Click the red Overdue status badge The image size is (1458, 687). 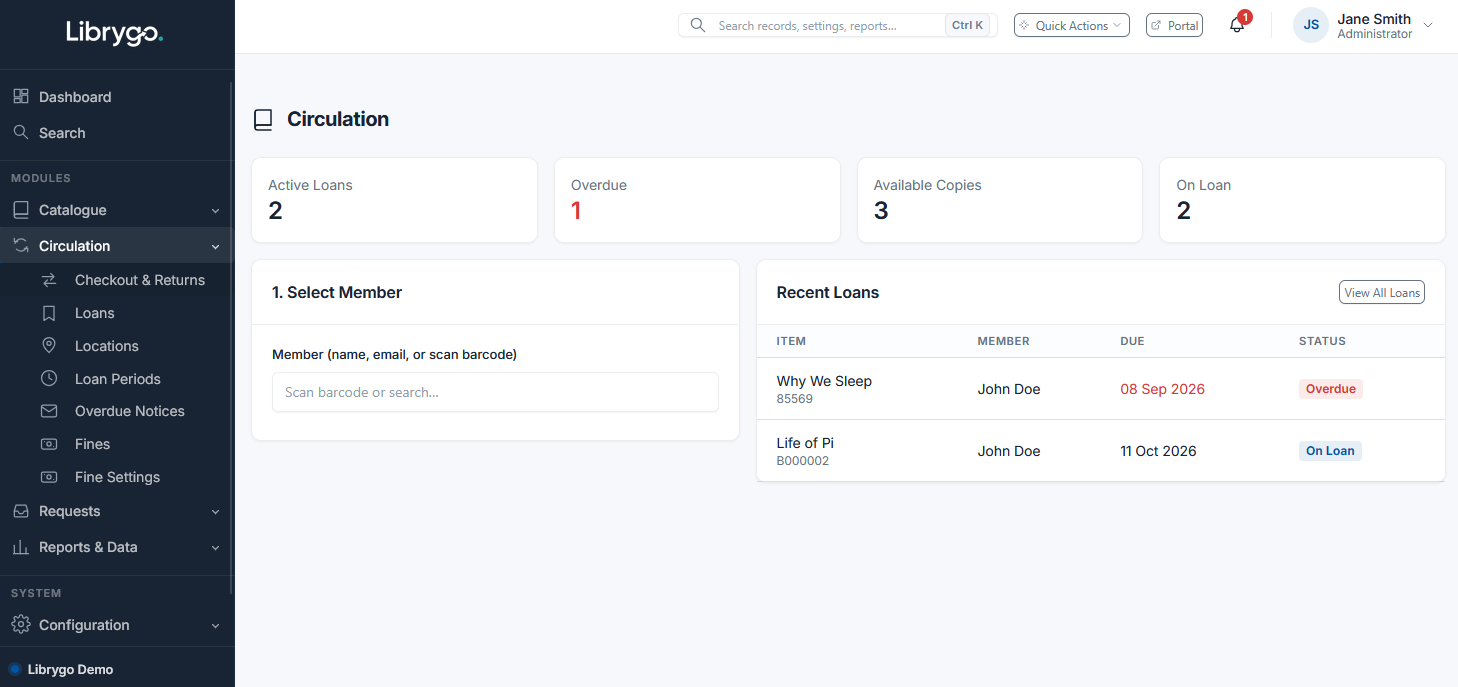[x=1331, y=389]
